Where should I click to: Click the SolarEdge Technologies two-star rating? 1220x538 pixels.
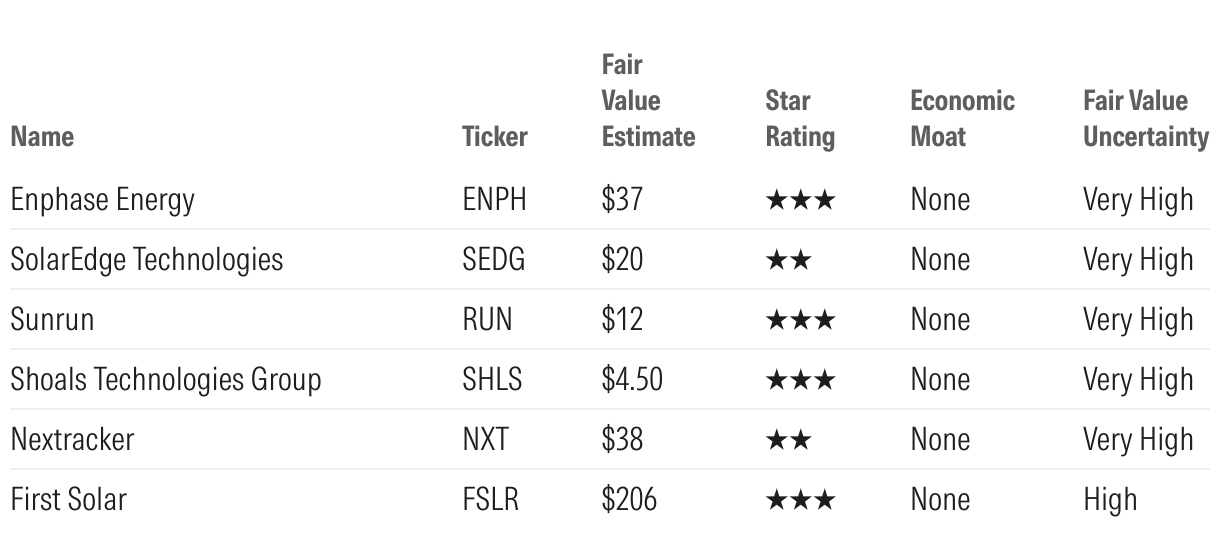(x=788, y=260)
